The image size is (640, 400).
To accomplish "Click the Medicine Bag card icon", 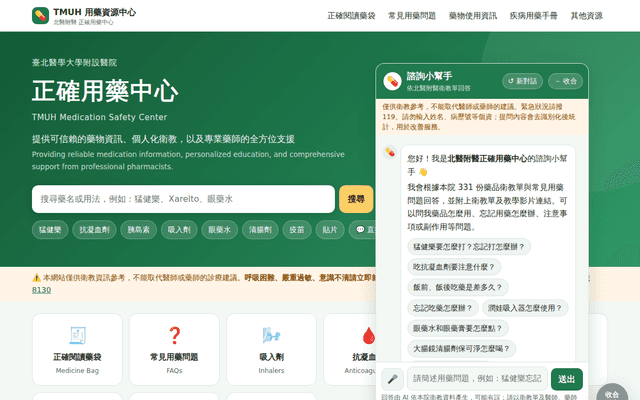I will point(77,336).
